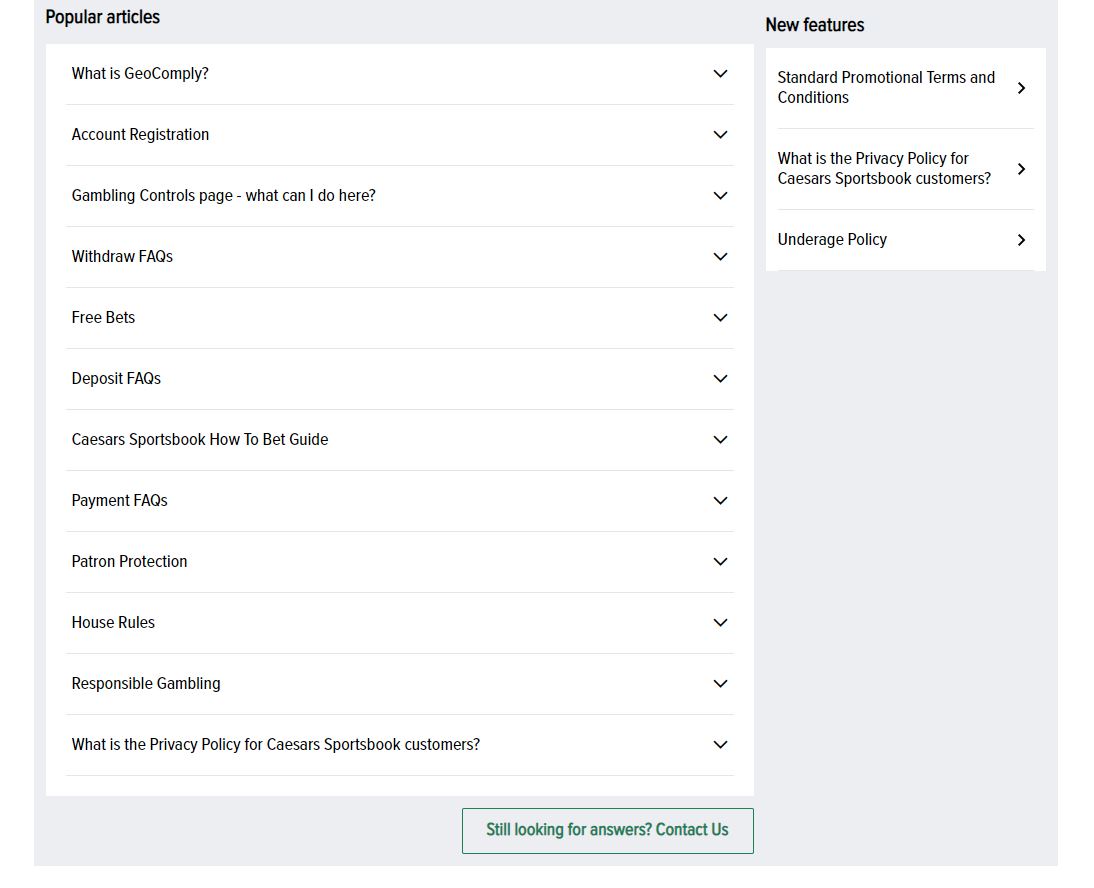Expand the Payment FAQs chevron

(720, 501)
